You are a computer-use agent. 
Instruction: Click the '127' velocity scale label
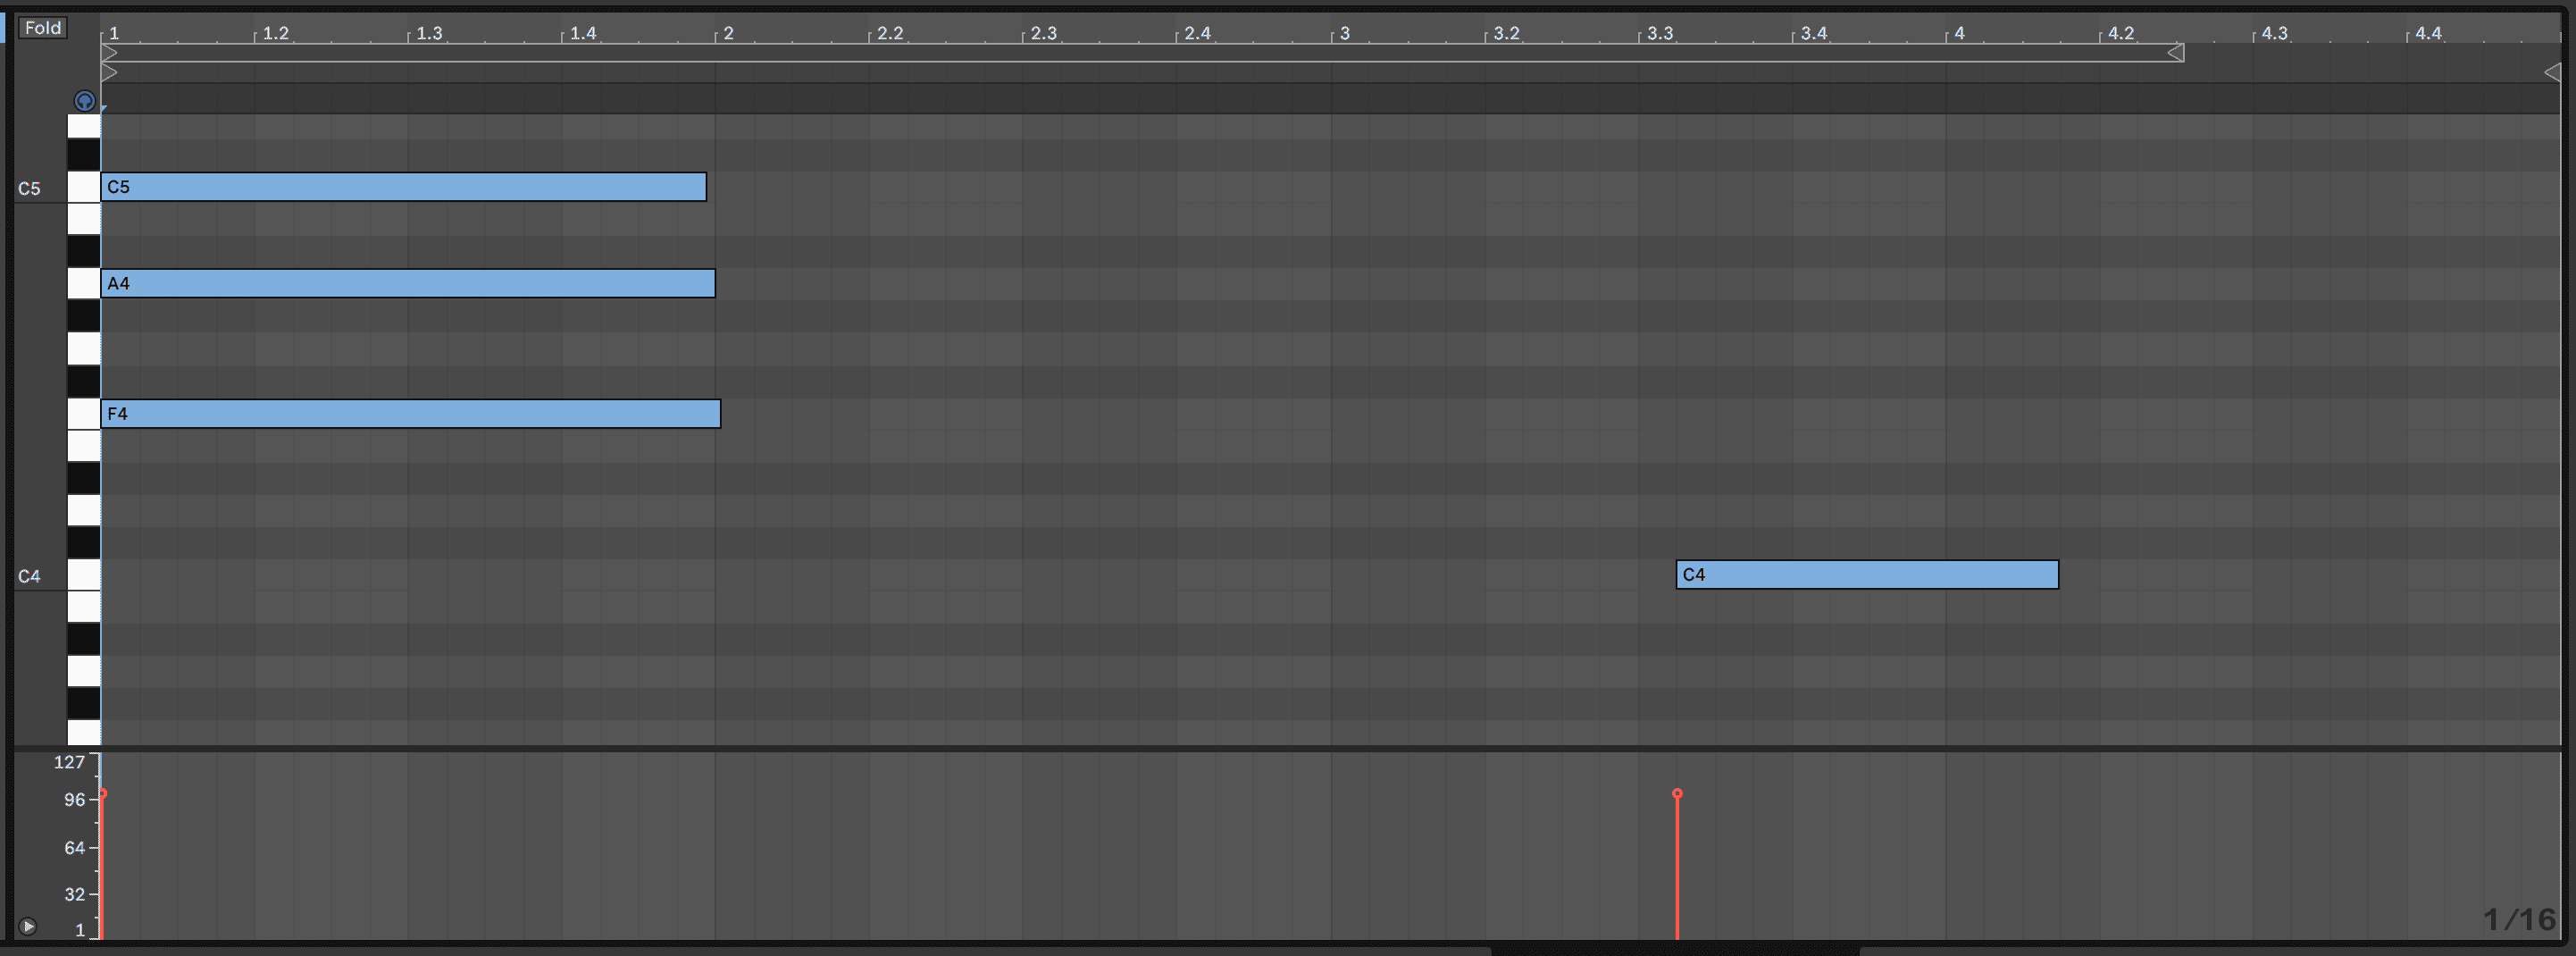click(x=69, y=763)
